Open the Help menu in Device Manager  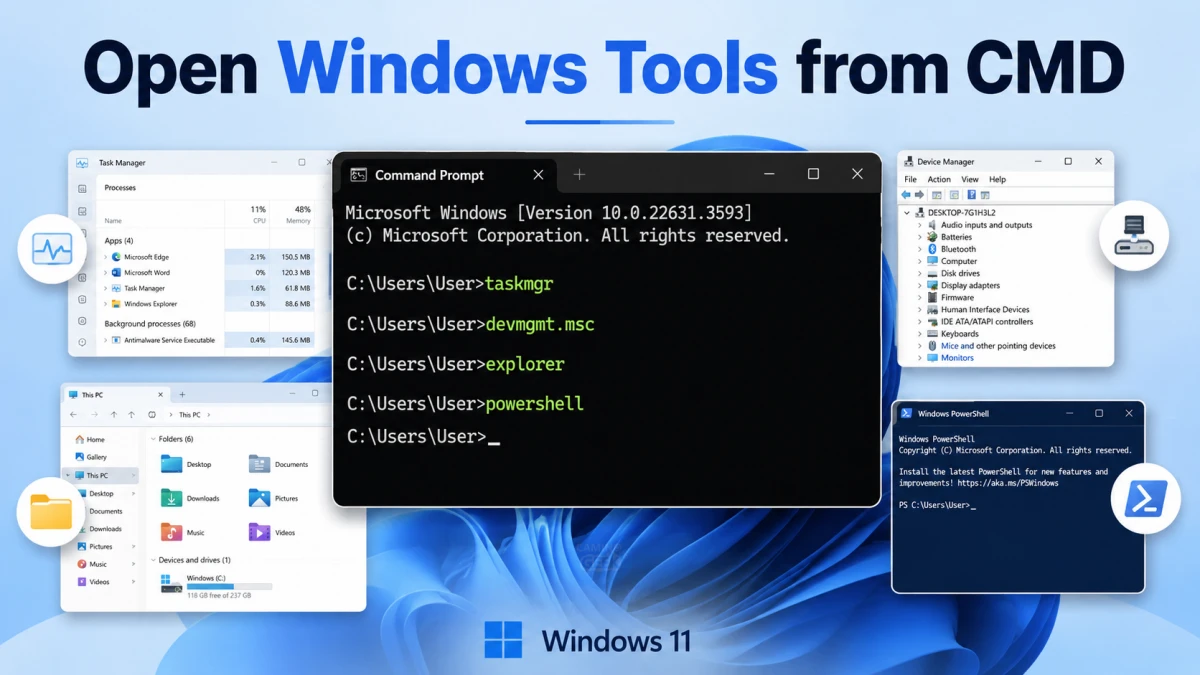[x=997, y=180]
